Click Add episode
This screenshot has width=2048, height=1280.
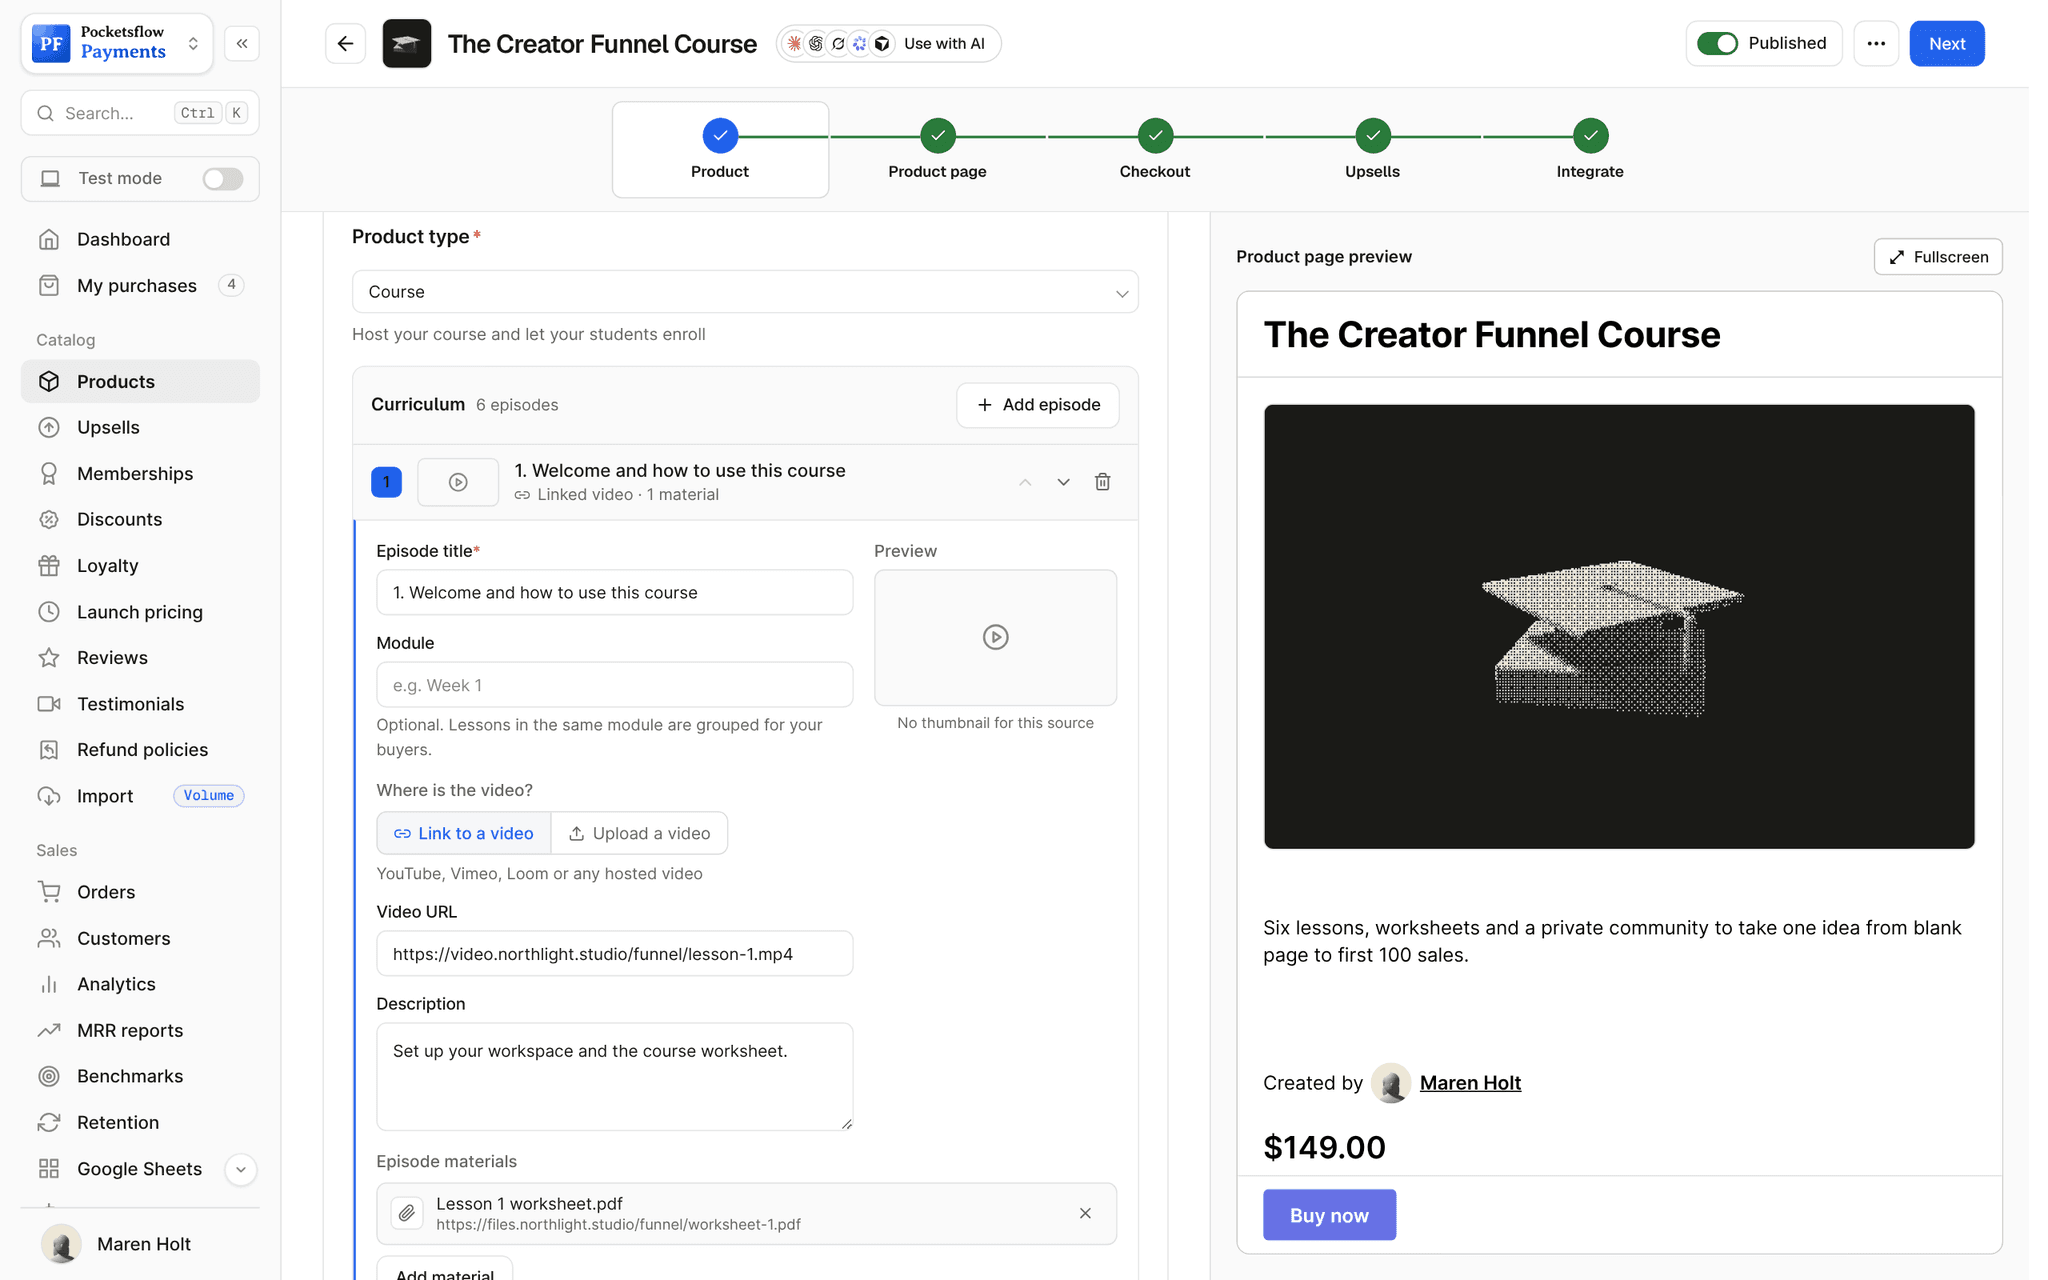[x=1038, y=405]
